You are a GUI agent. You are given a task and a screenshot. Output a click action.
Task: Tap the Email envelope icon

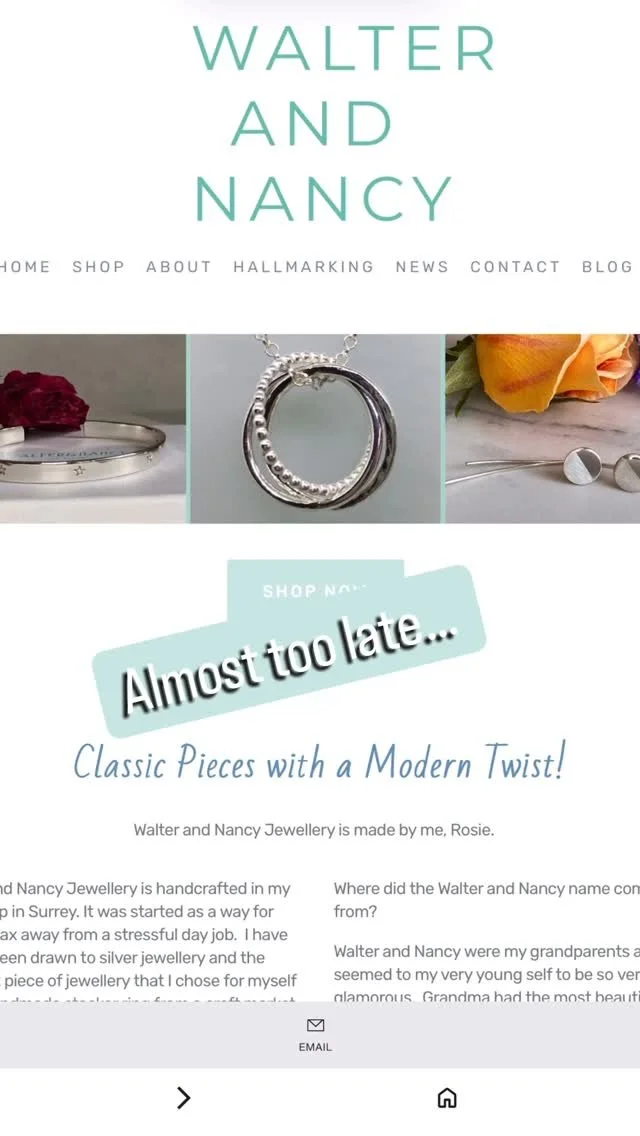click(x=315, y=1024)
